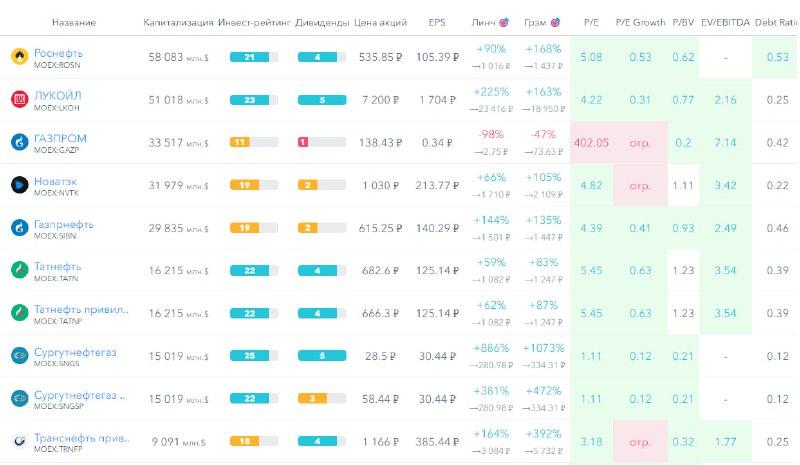
Task: Sort by the P/E Growth column header
Action: point(640,22)
